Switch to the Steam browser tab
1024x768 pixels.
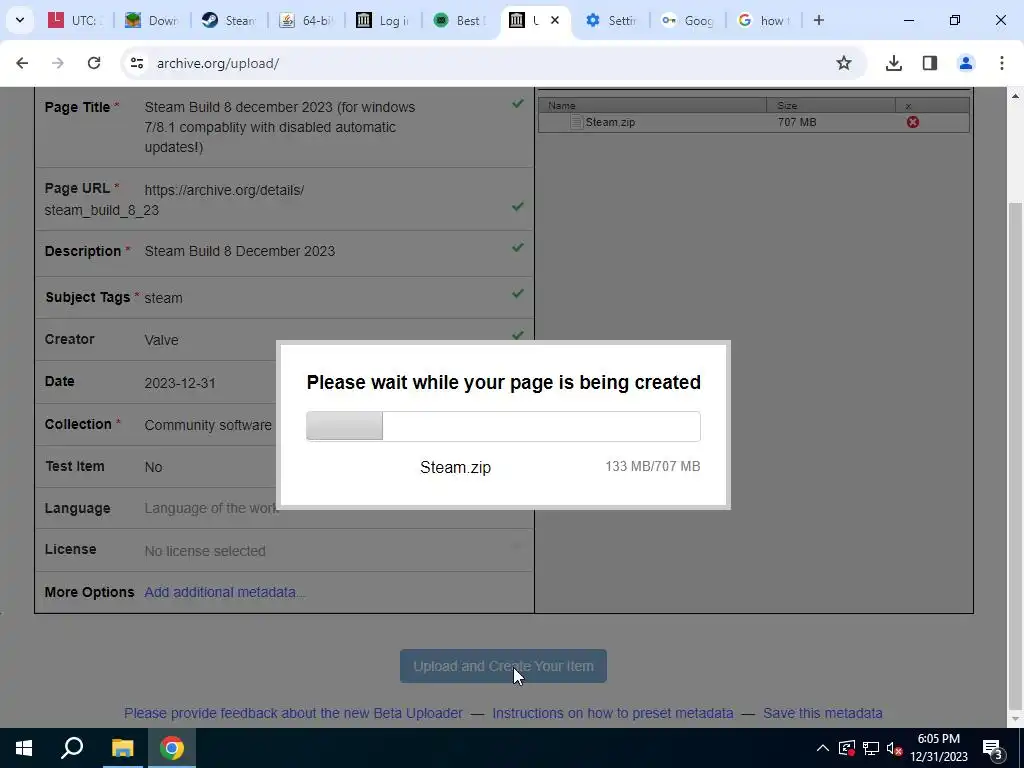[x=229, y=20]
